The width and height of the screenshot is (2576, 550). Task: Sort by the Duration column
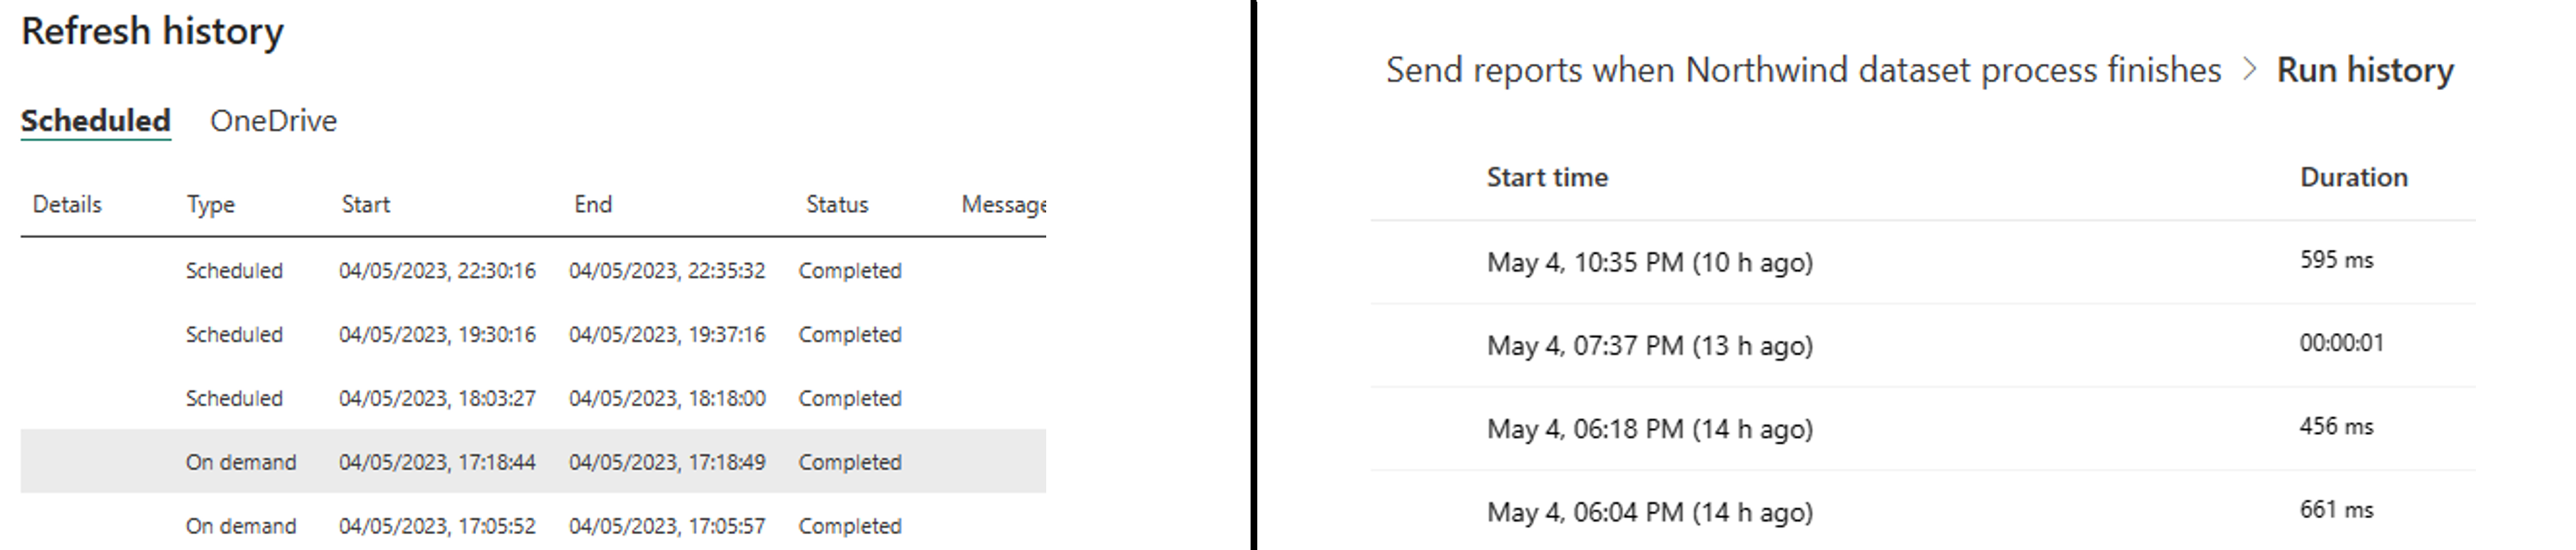[x=2355, y=176]
